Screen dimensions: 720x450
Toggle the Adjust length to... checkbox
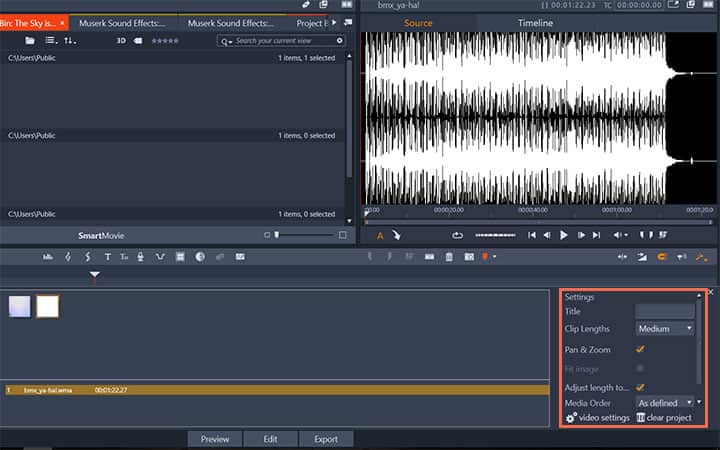640,387
